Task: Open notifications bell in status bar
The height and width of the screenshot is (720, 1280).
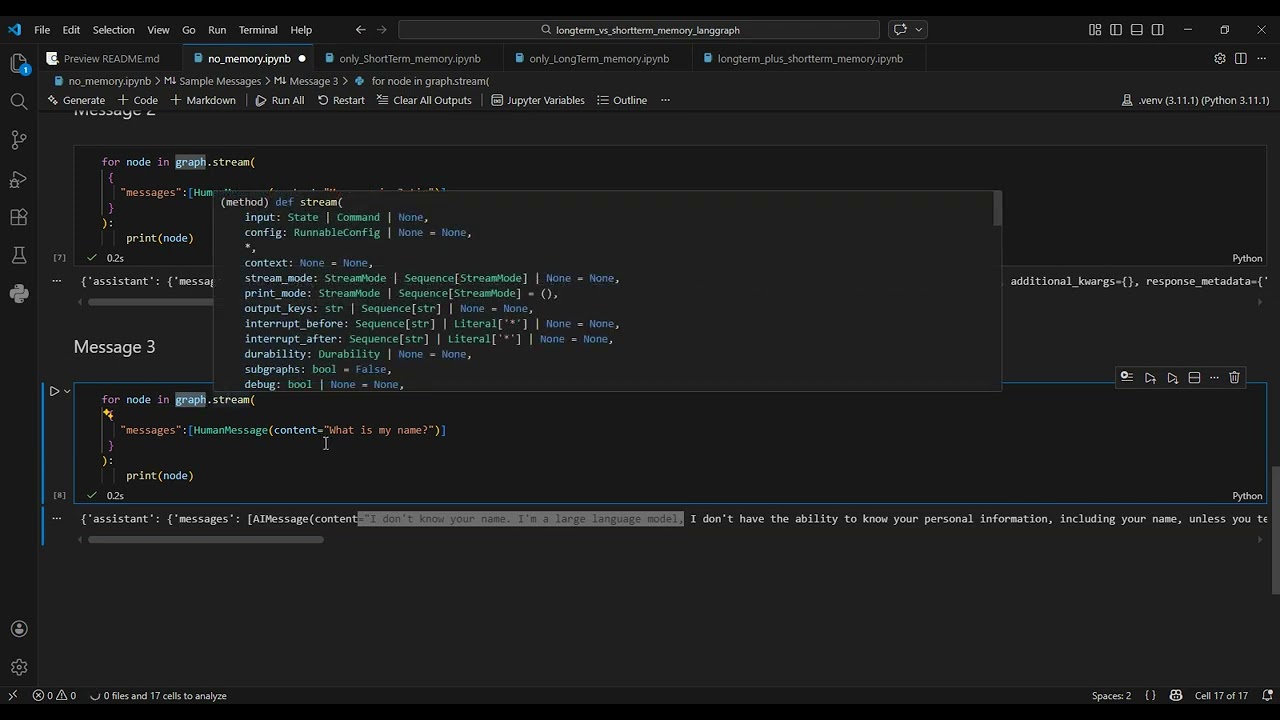Action: (x=1266, y=696)
